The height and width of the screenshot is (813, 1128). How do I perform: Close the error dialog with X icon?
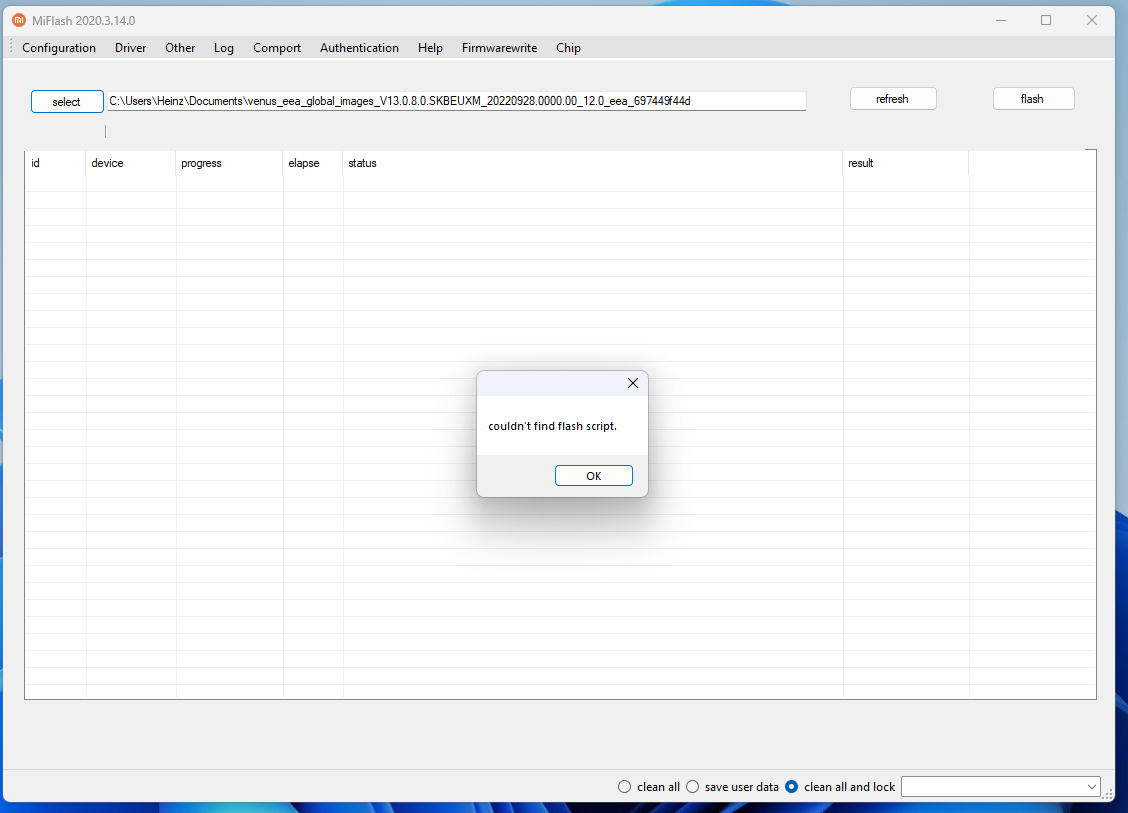[x=632, y=383]
